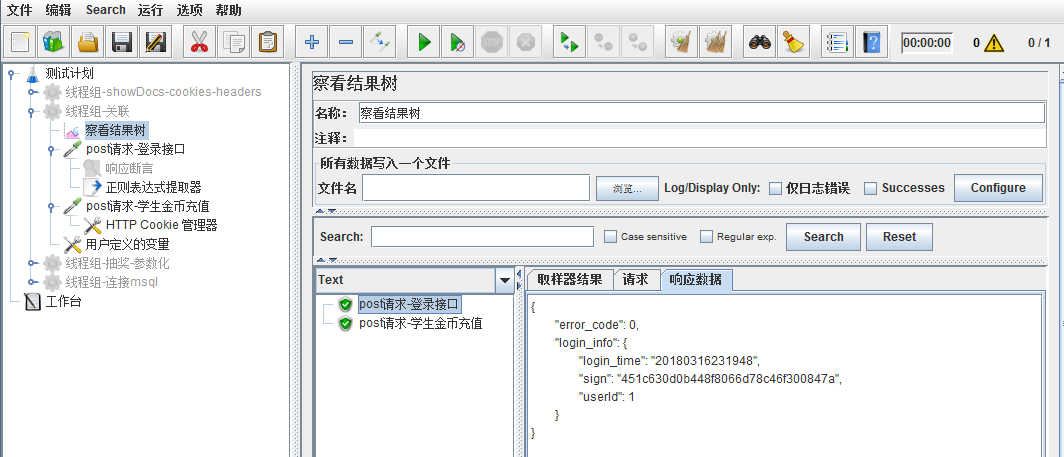The image size is (1064, 457).
Task: Clear all results with double broom icon
Action: pos(714,43)
